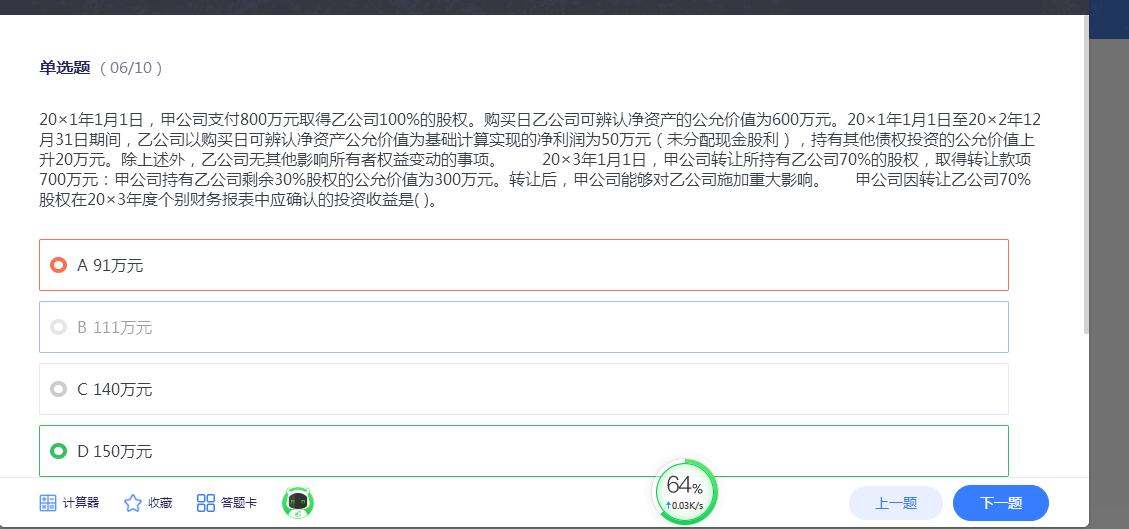The width and height of the screenshot is (1129, 529).
Task: Click the 单选题 question type heading
Action: pyautogui.click(x=65, y=67)
